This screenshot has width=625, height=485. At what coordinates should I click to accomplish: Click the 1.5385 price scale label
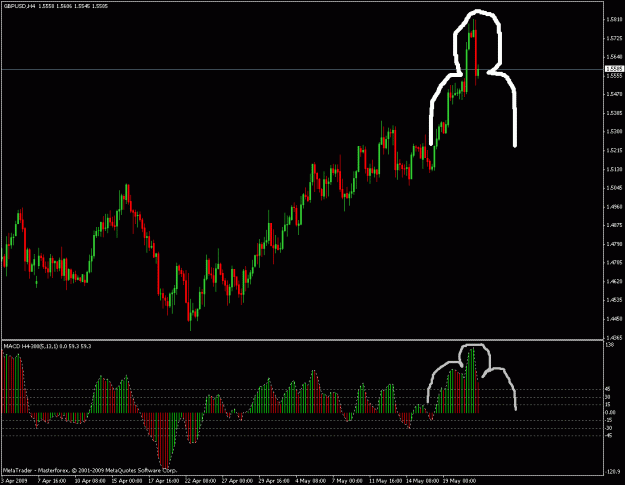click(614, 113)
